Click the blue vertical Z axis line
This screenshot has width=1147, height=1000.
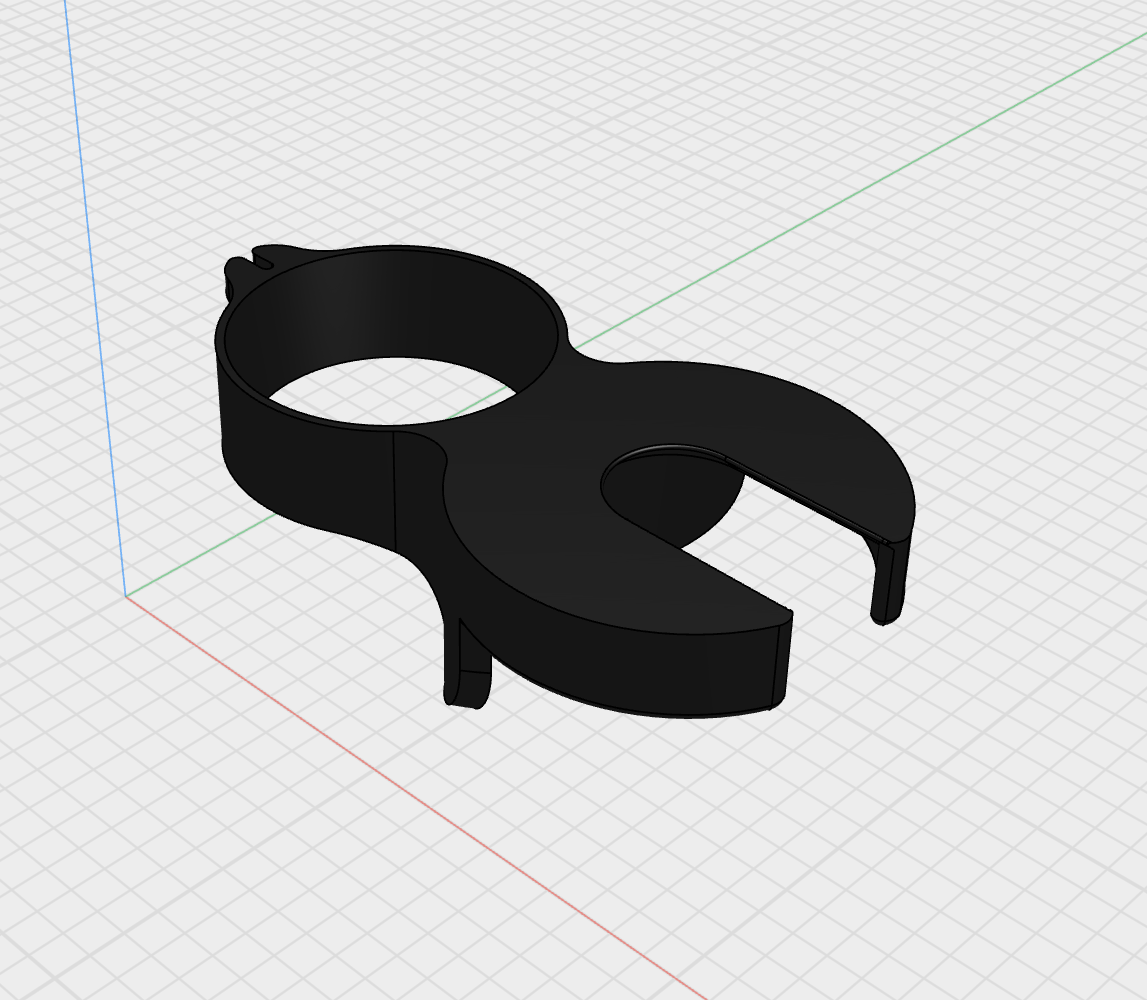[x=93, y=300]
